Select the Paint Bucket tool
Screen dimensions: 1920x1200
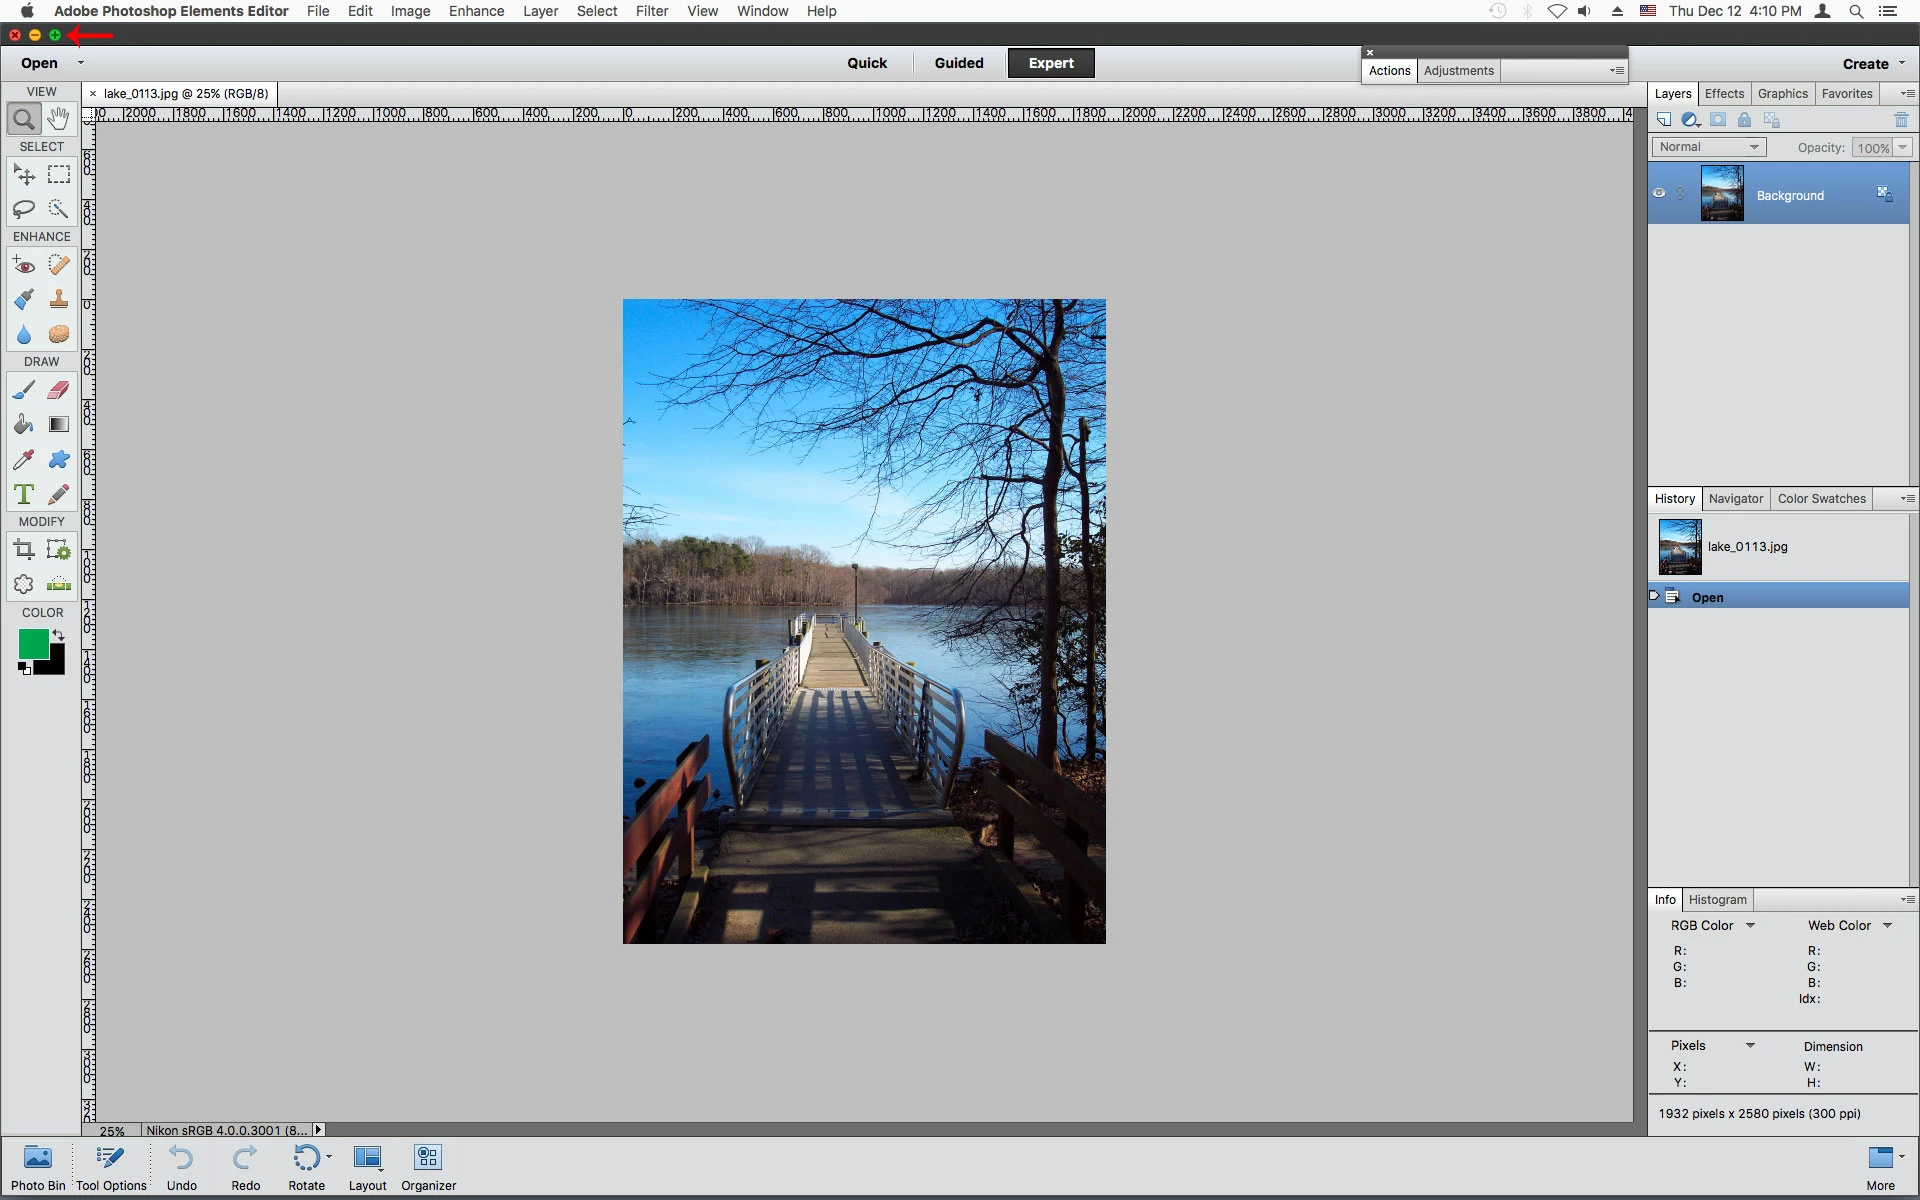24,425
